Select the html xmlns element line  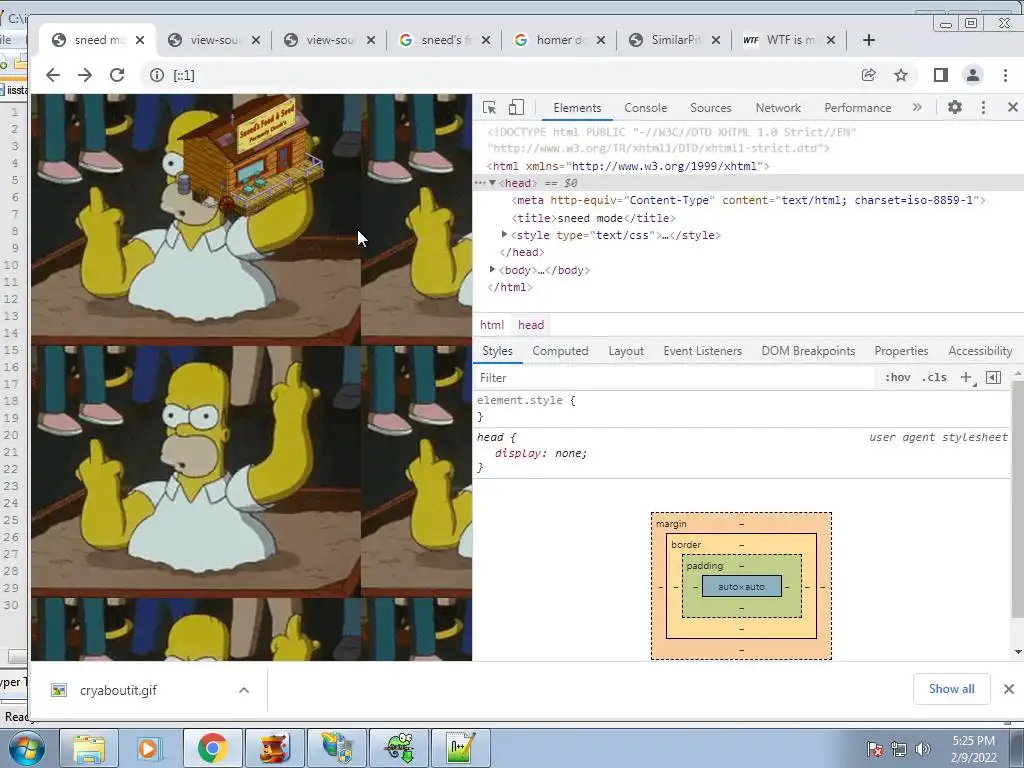tap(628, 166)
